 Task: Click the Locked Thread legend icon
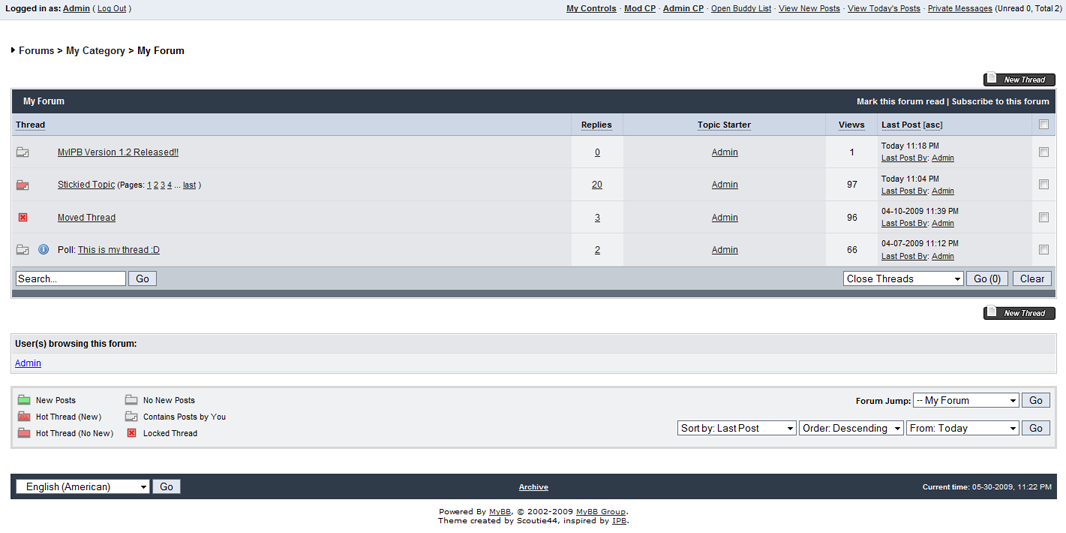[131, 432]
